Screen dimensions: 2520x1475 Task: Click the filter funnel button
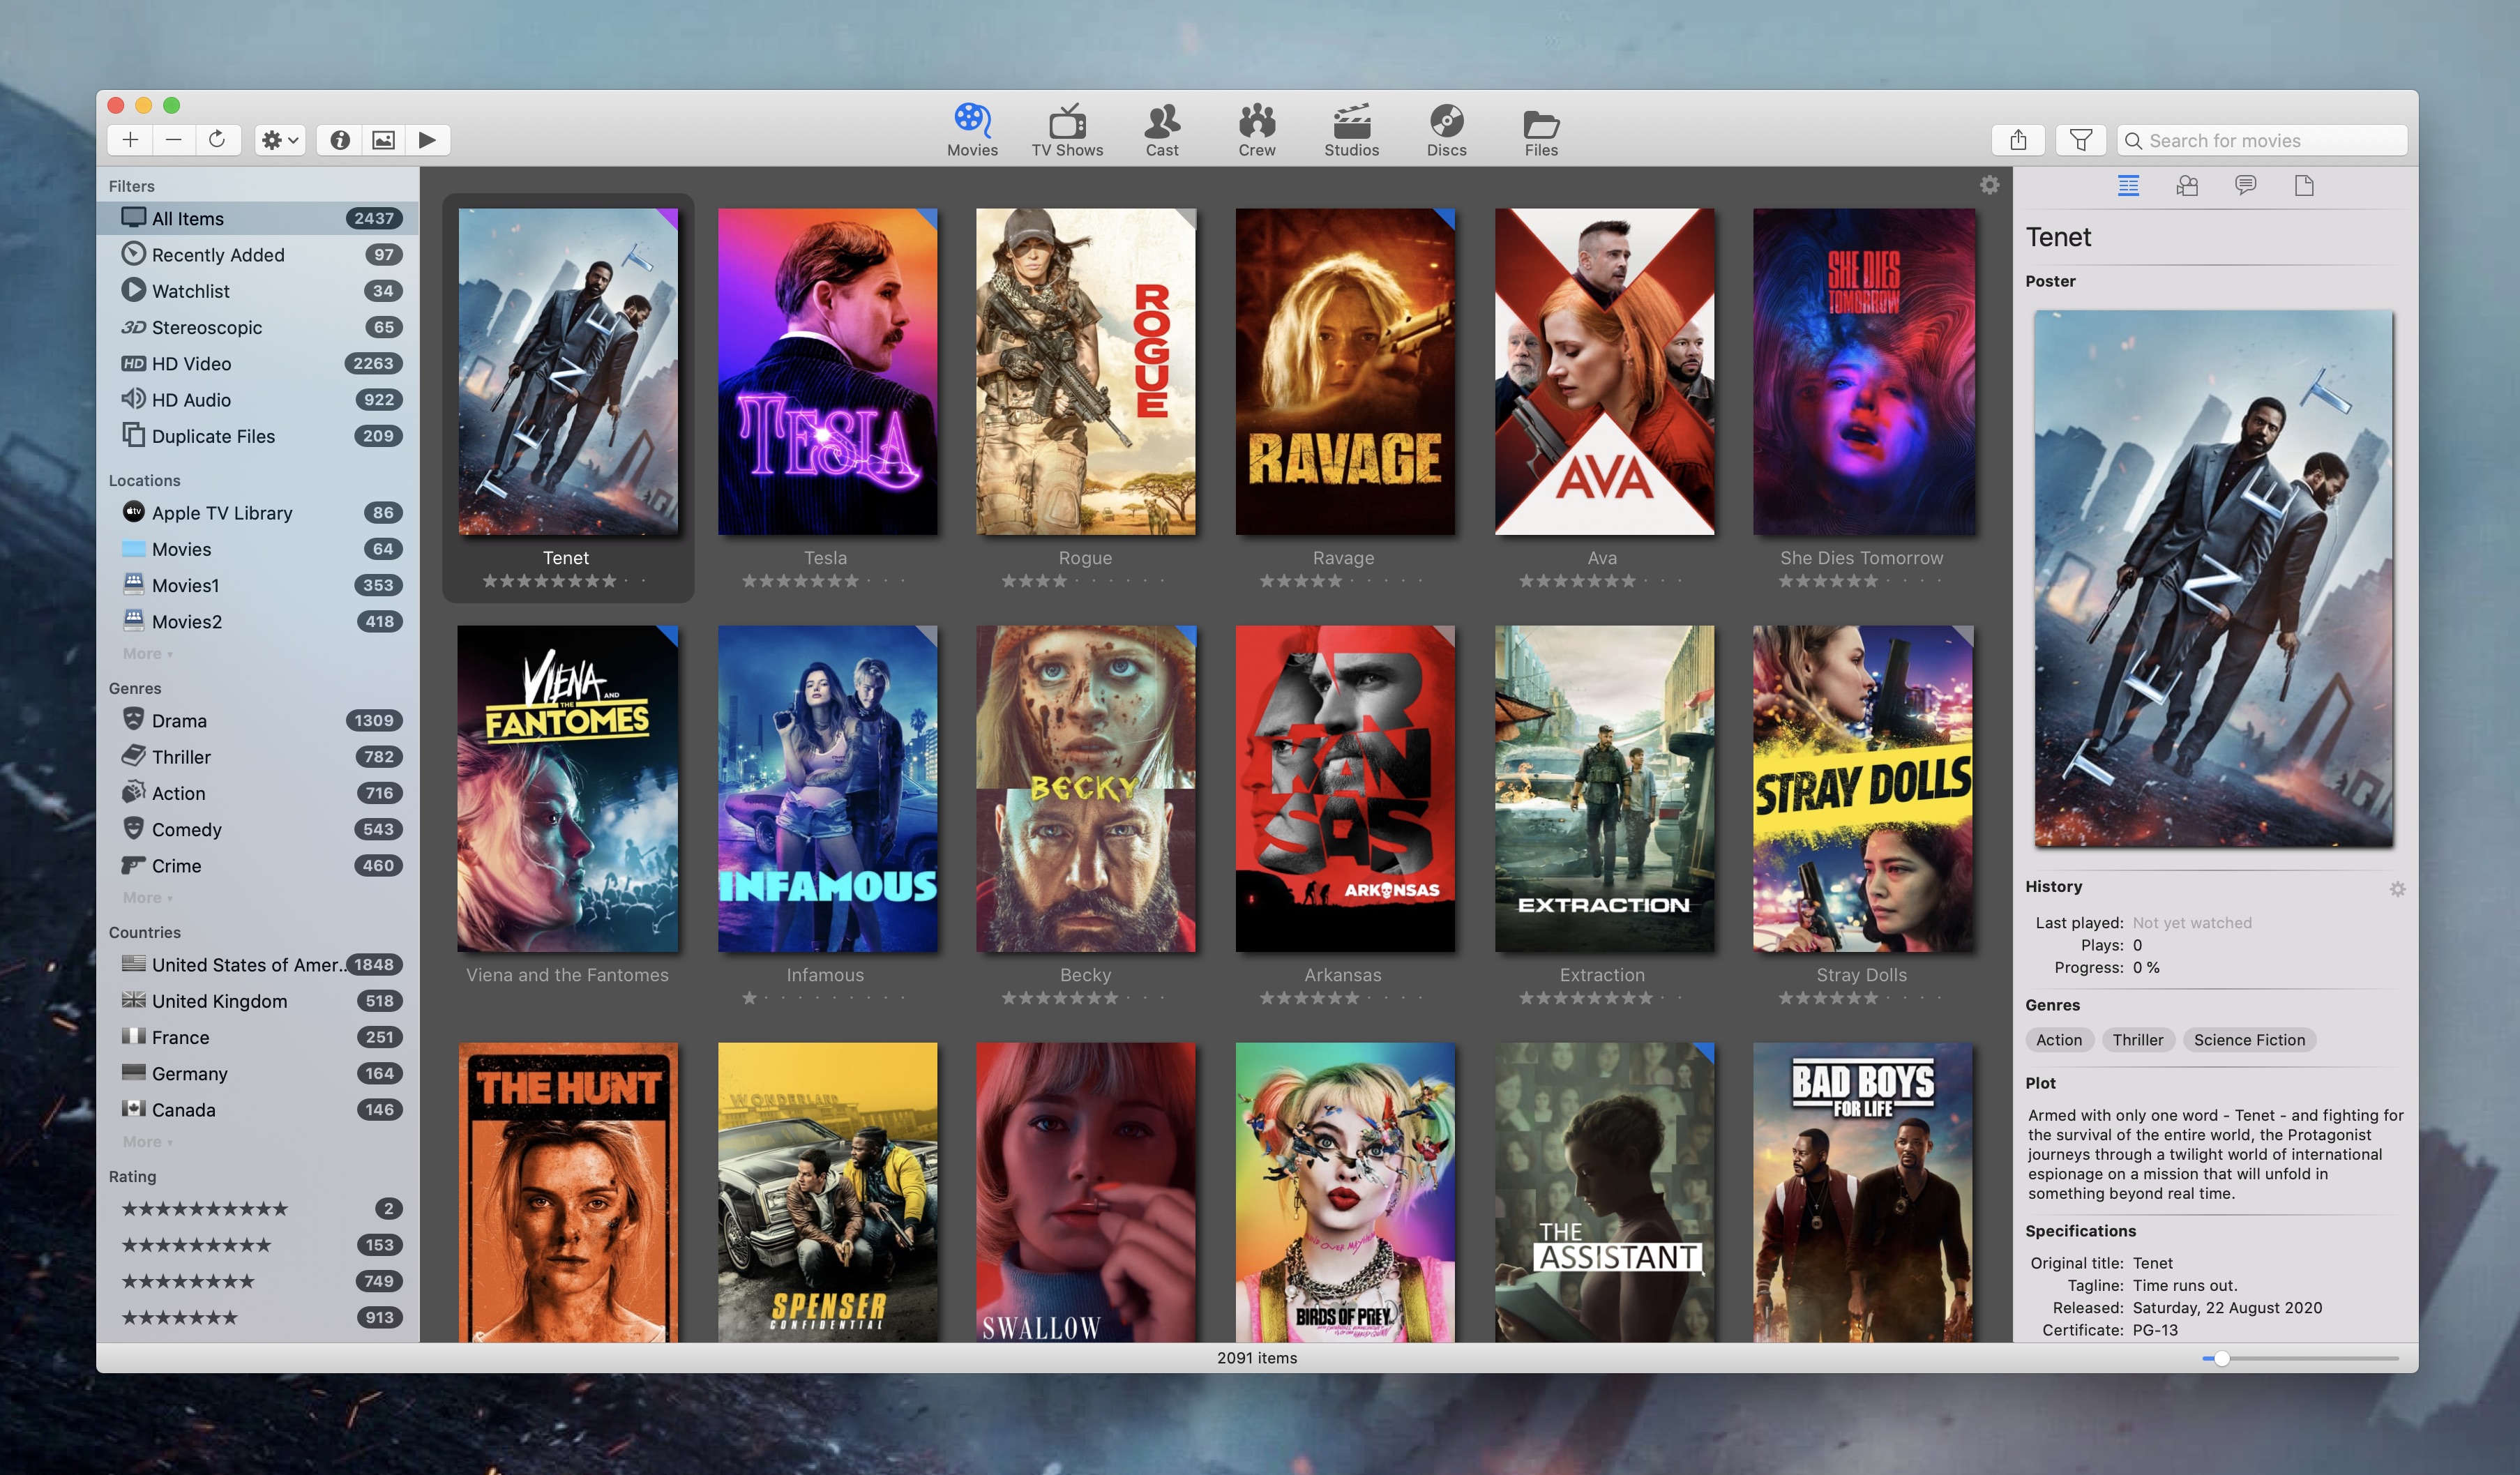coord(2081,140)
